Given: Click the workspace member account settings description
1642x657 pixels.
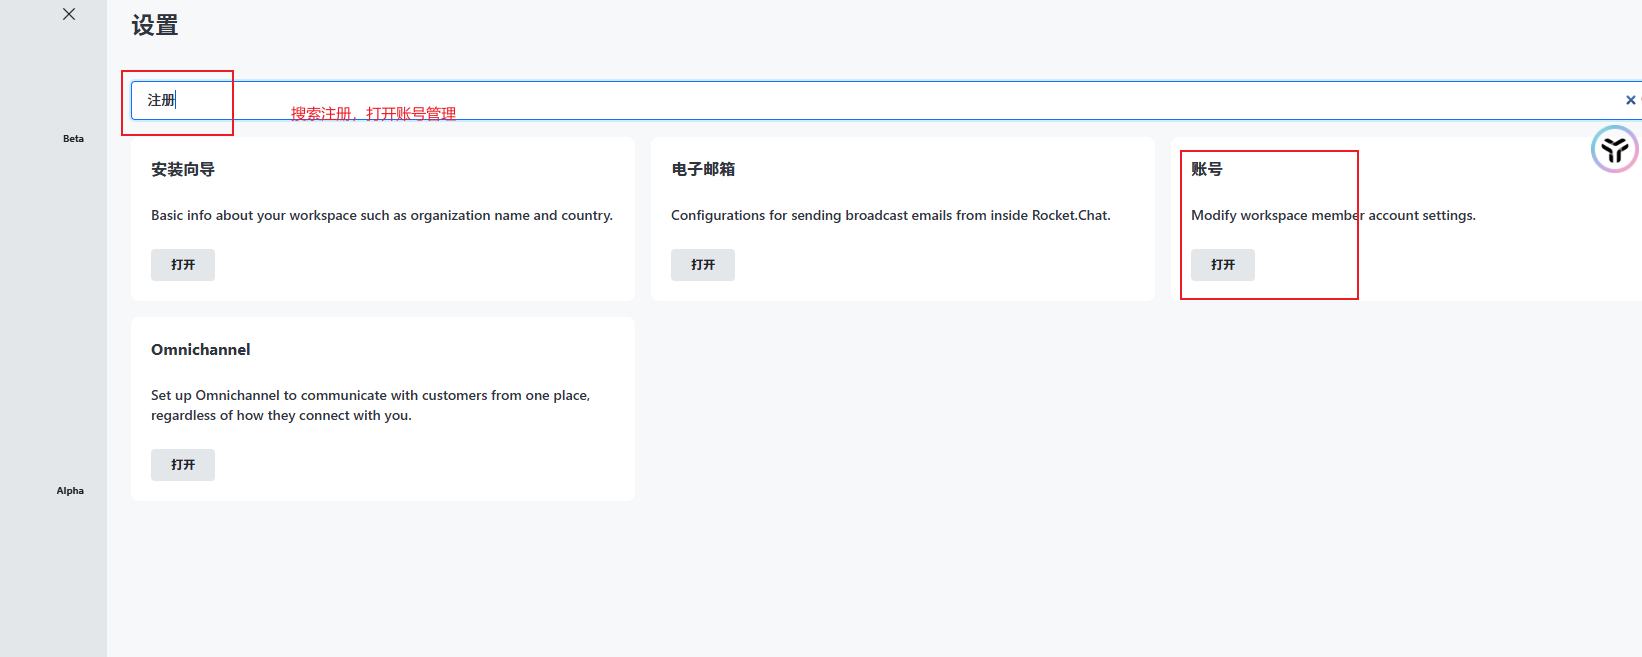Looking at the screenshot, I should coord(1333,216).
